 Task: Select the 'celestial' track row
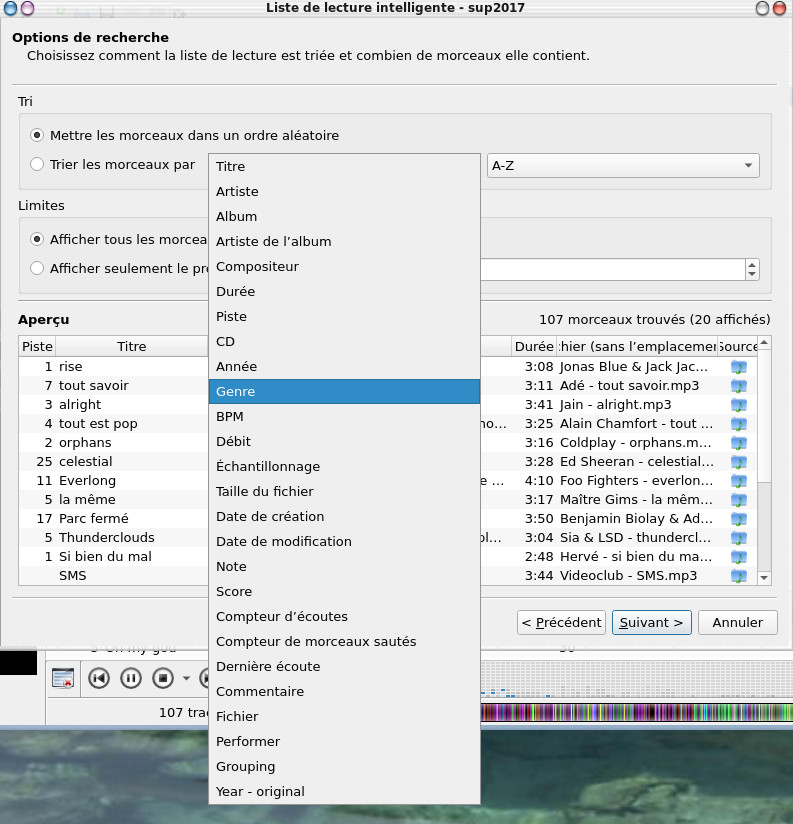click(x=114, y=461)
